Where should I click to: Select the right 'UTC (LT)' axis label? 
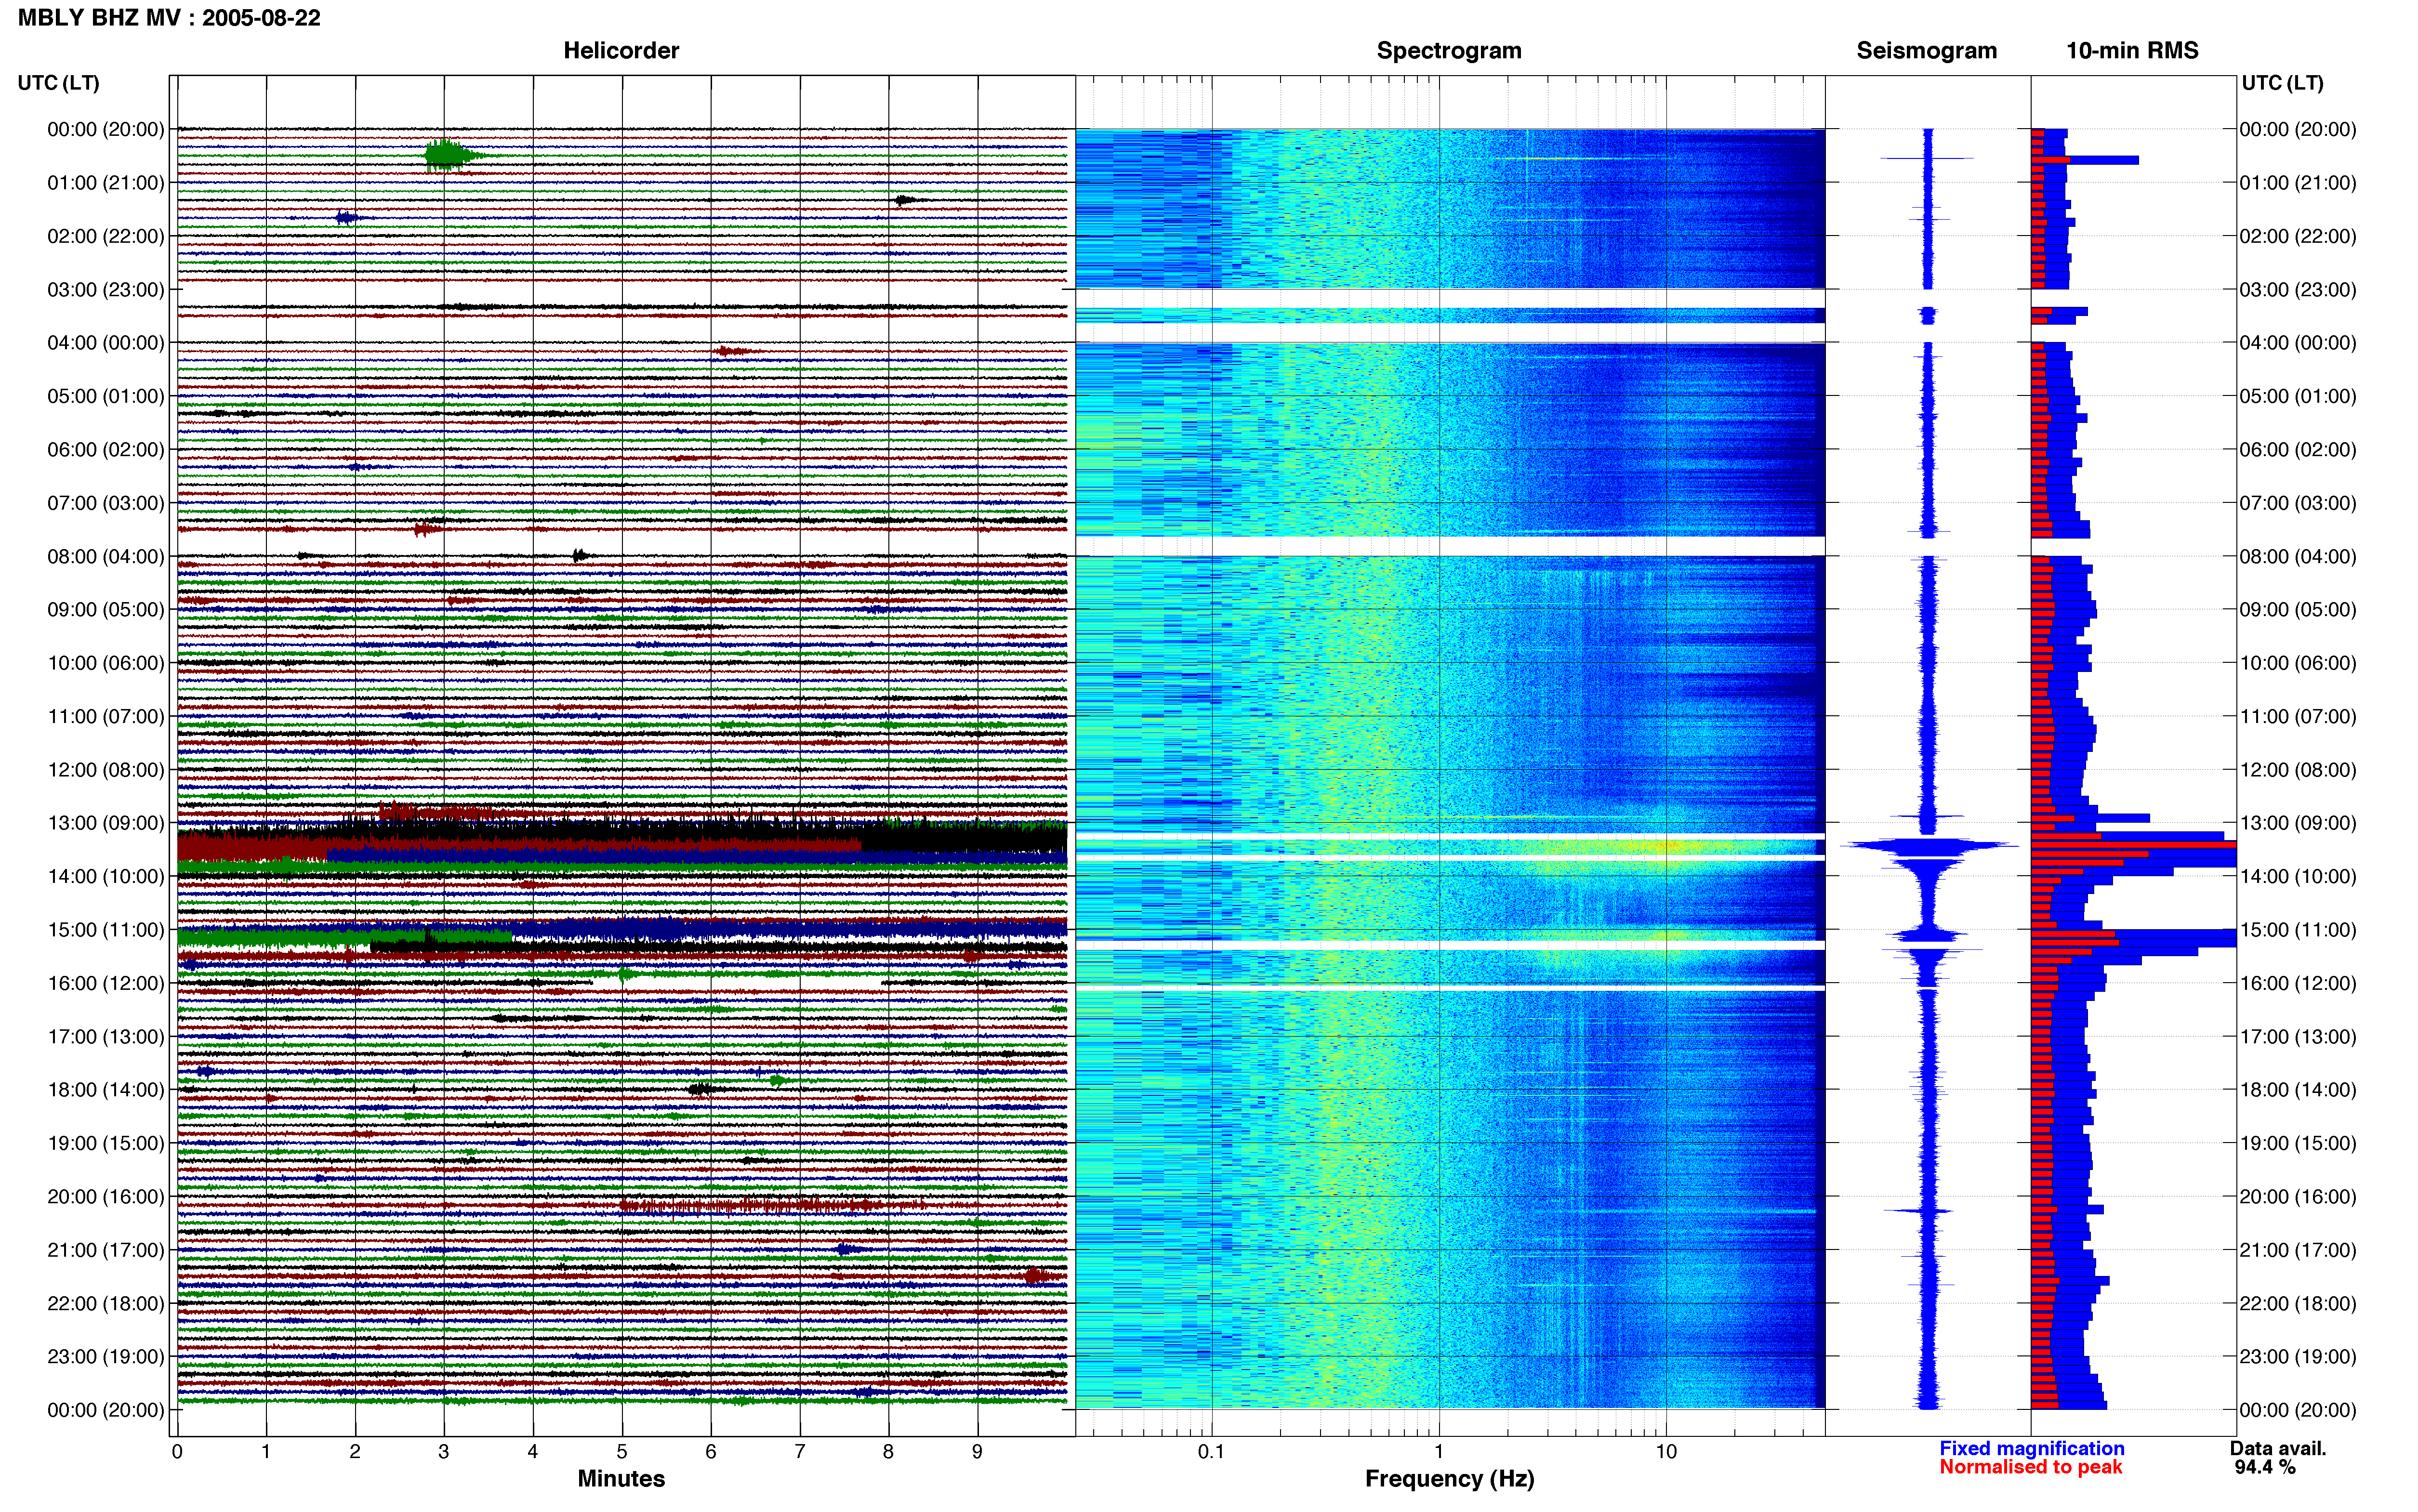tap(2282, 82)
